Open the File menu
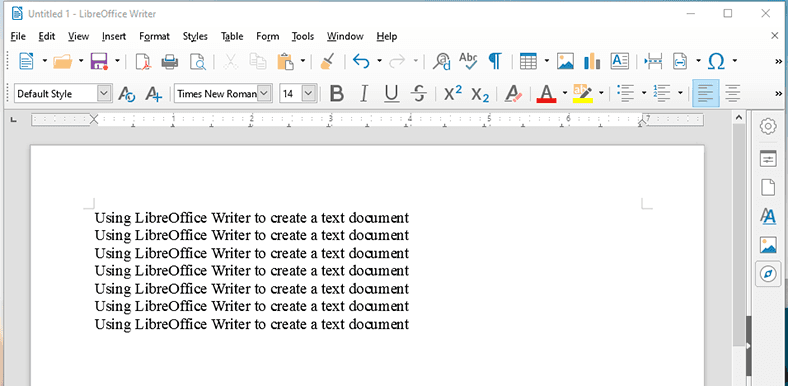Viewport: 788px width, 386px height. [x=18, y=36]
